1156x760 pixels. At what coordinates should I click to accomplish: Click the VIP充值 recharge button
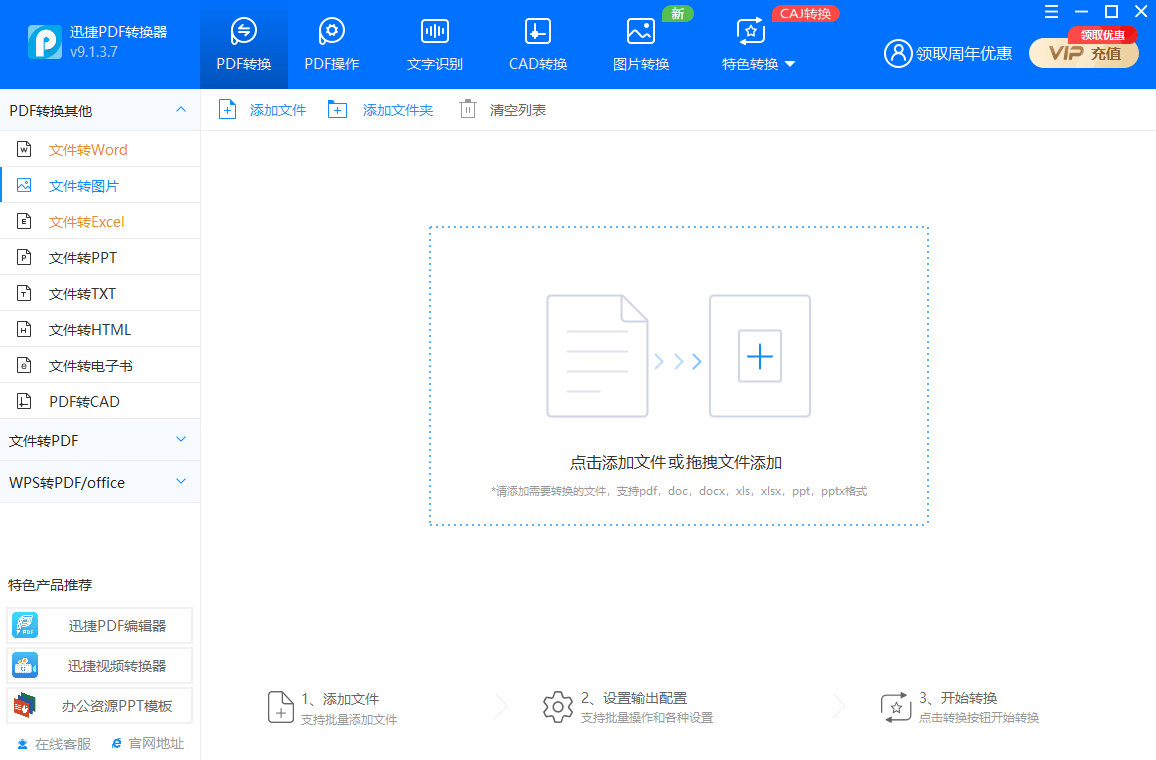(x=1084, y=54)
